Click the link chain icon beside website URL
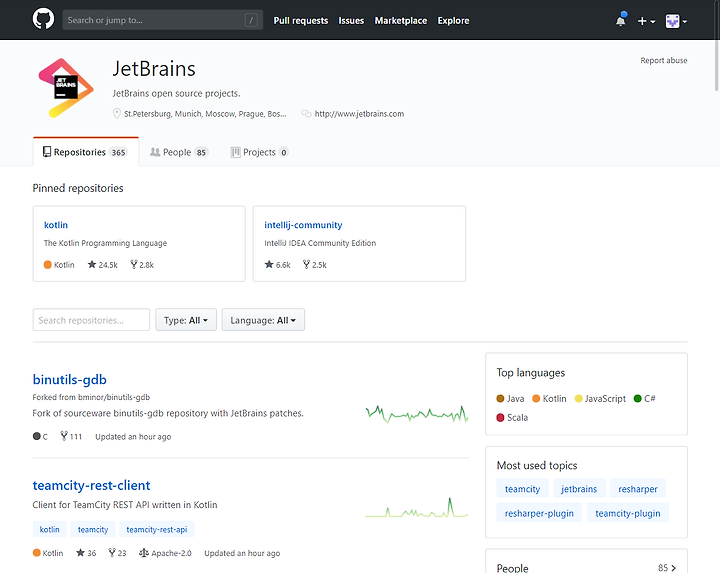The image size is (720, 573). (x=306, y=113)
